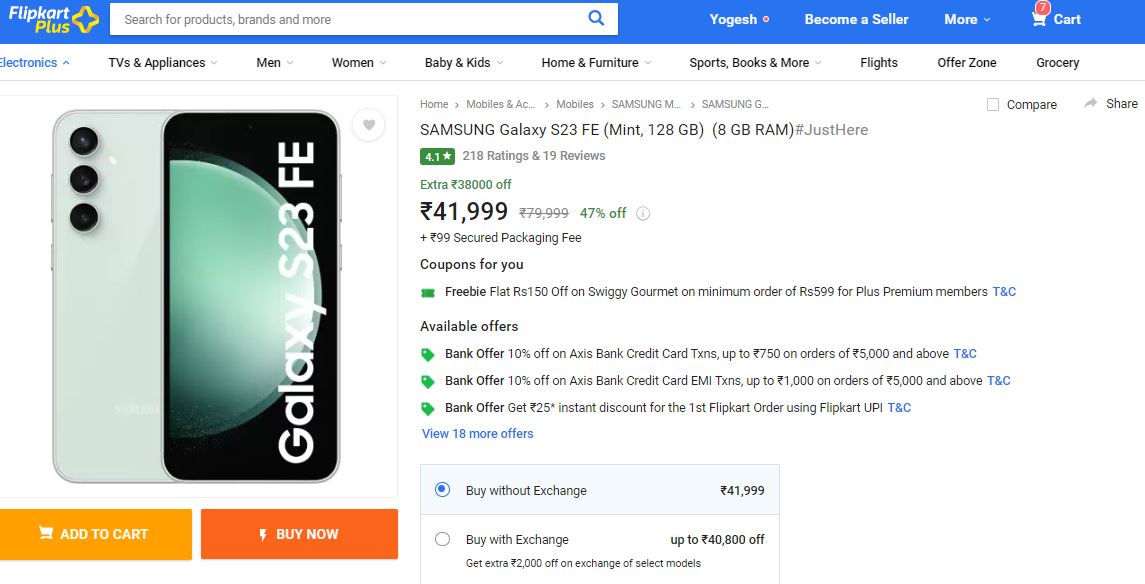View 18 more offers link
Screen dimensions: 1145x584
coord(478,434)
